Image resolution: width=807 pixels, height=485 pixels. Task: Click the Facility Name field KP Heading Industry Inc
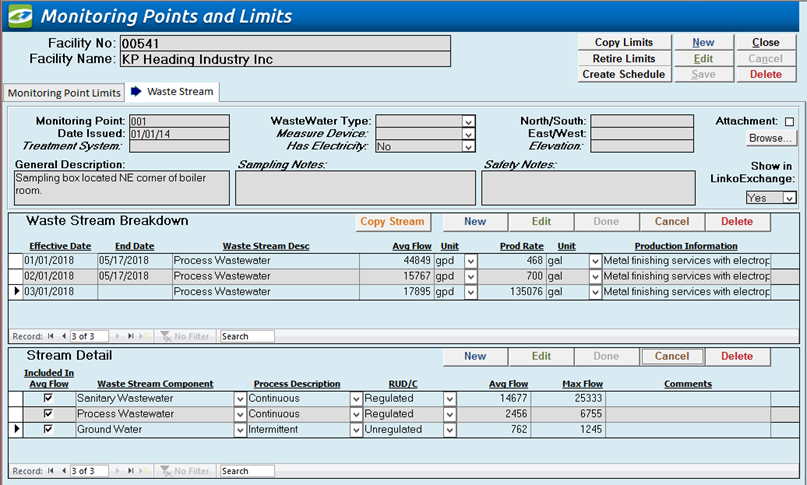[x=285, y=59]
